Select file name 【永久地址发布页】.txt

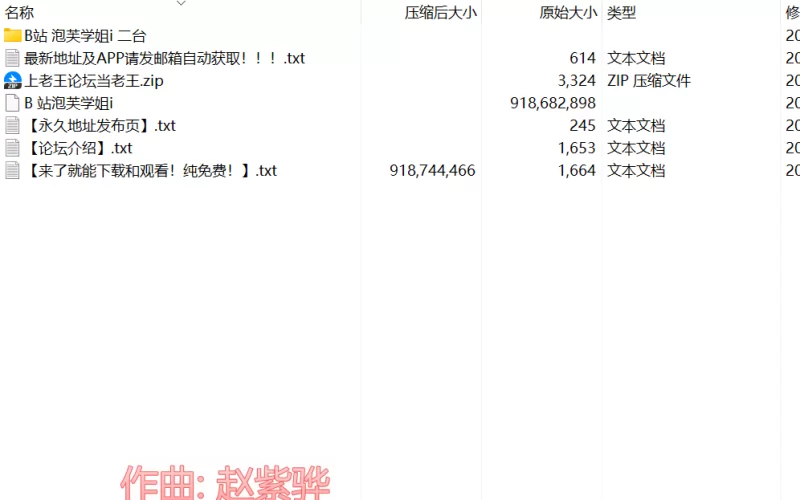100,126
